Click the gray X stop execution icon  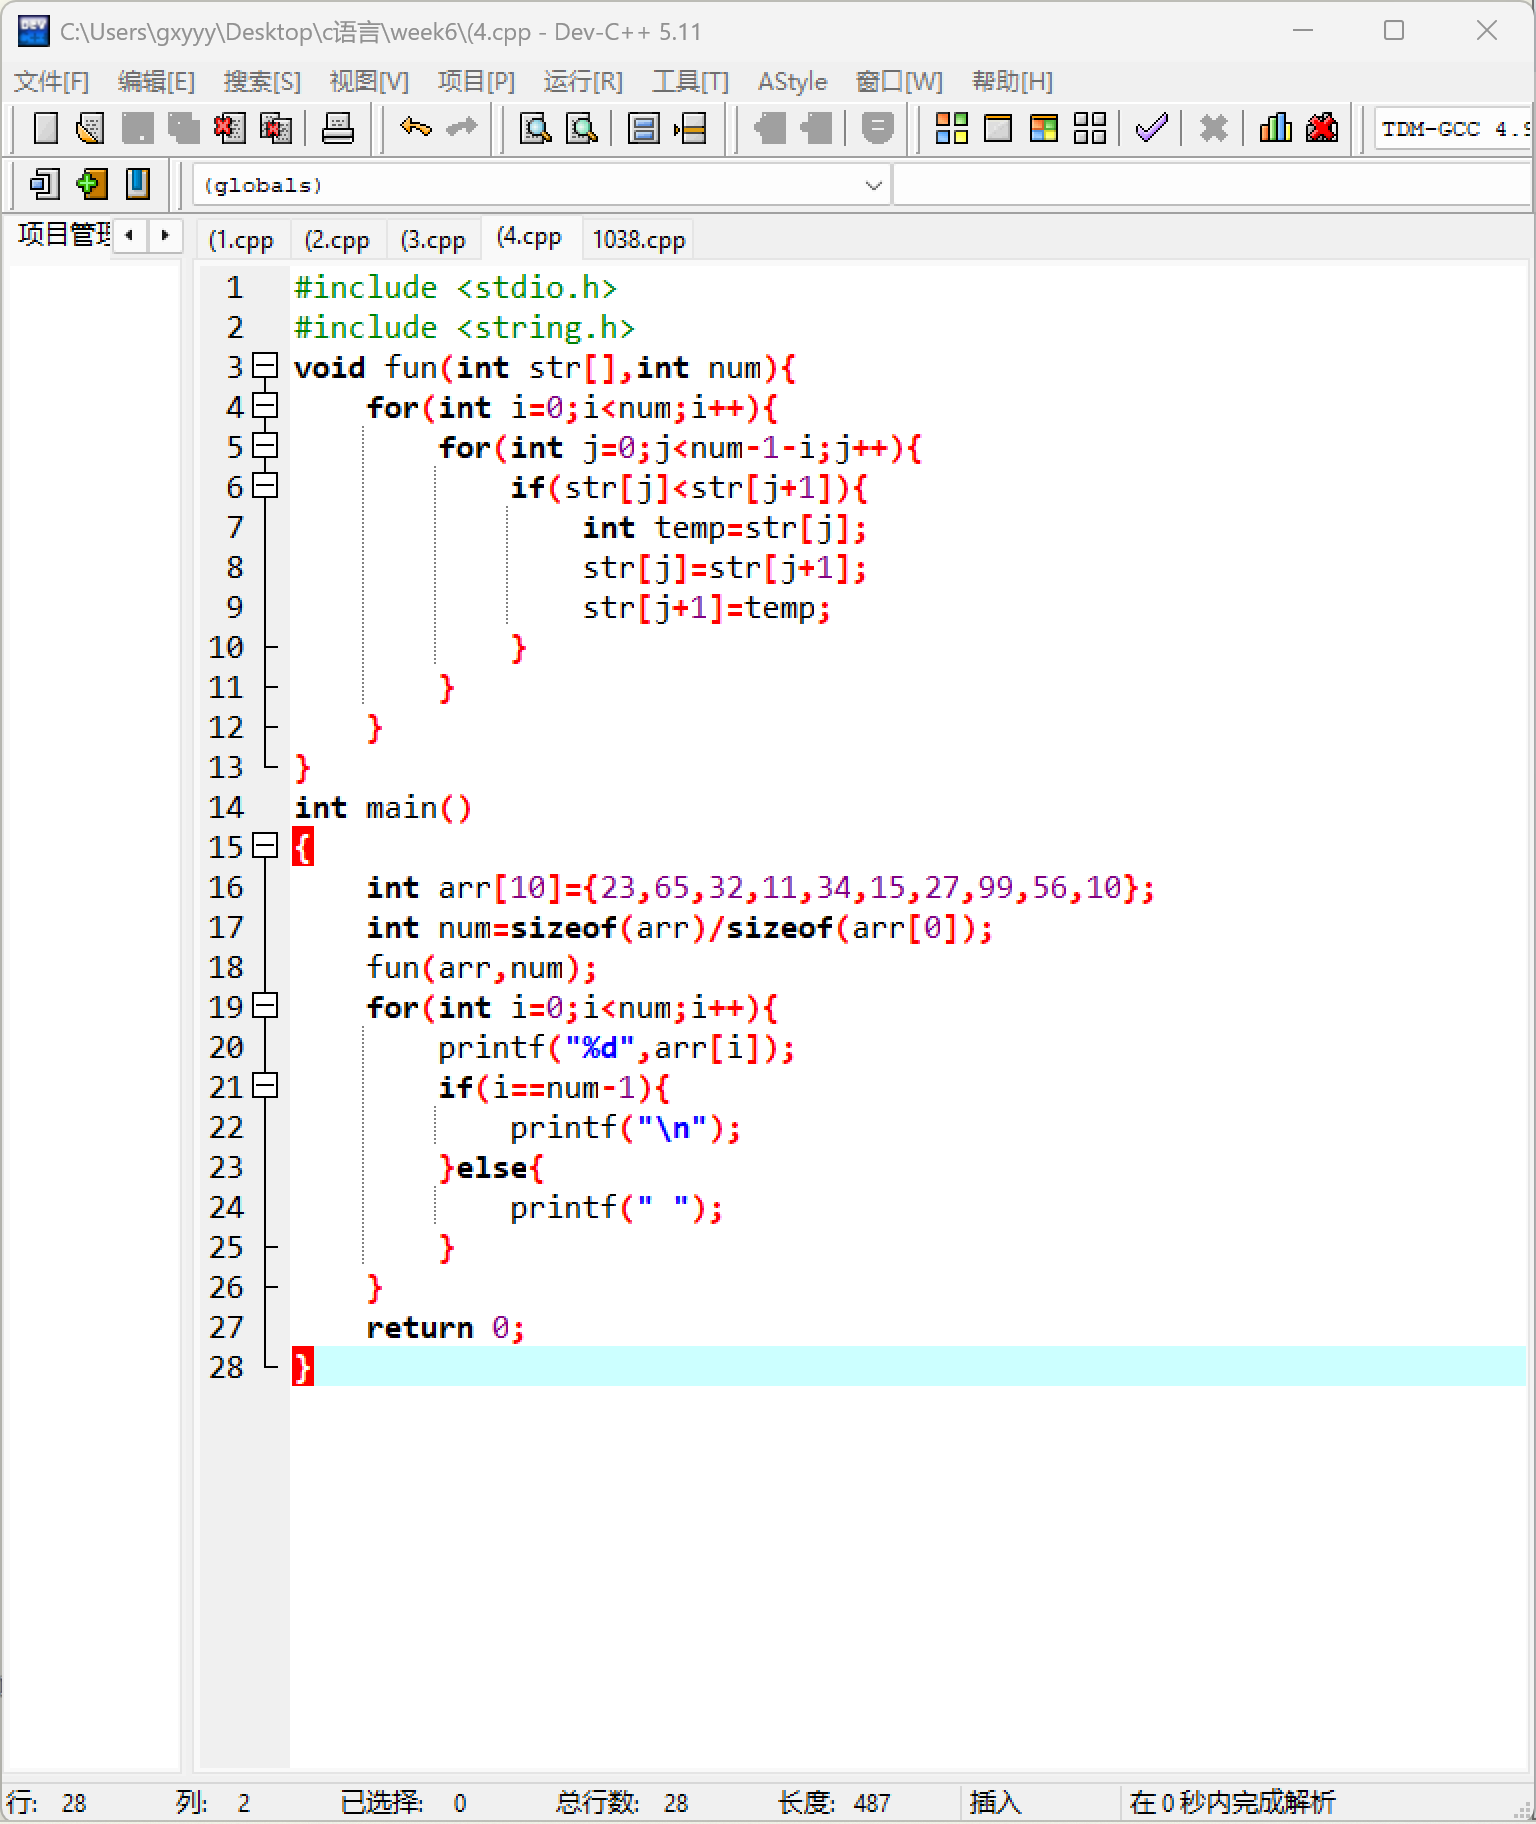click(x=1213, y=128)
